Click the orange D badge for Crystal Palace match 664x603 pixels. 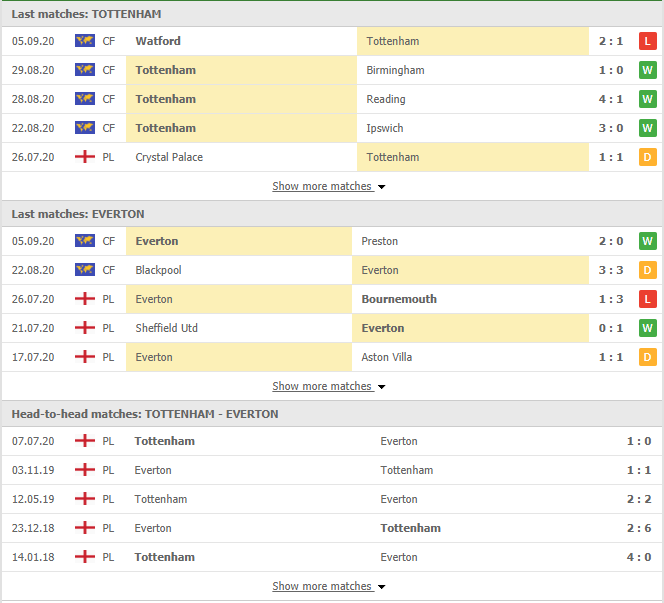click(647, 157)
